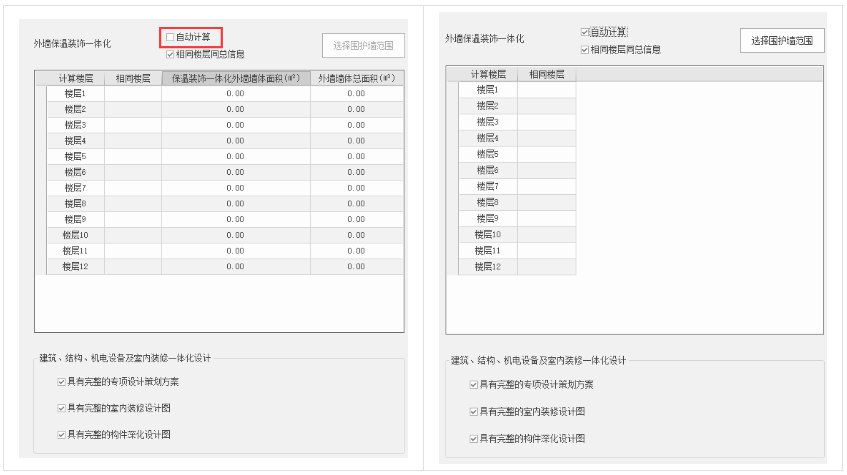Click 外墙墙体总面积 cell for 楼层1
This screenshot has width=847, height=475.
[x=357, y=93]
